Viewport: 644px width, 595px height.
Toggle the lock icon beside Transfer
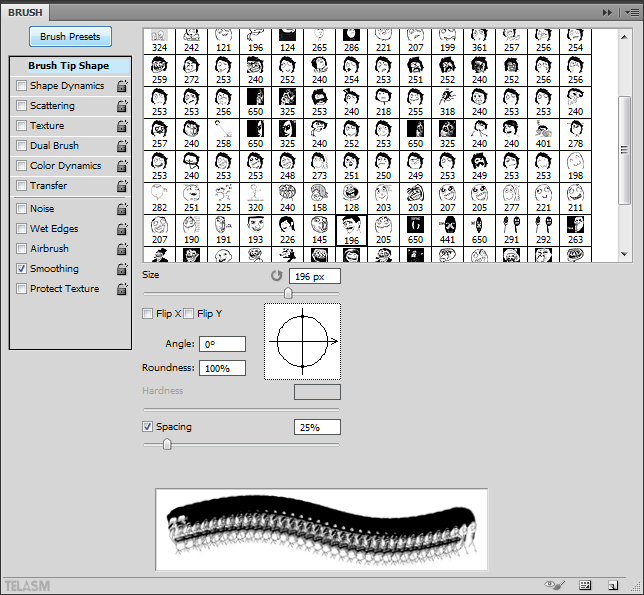tap(122, 186)
